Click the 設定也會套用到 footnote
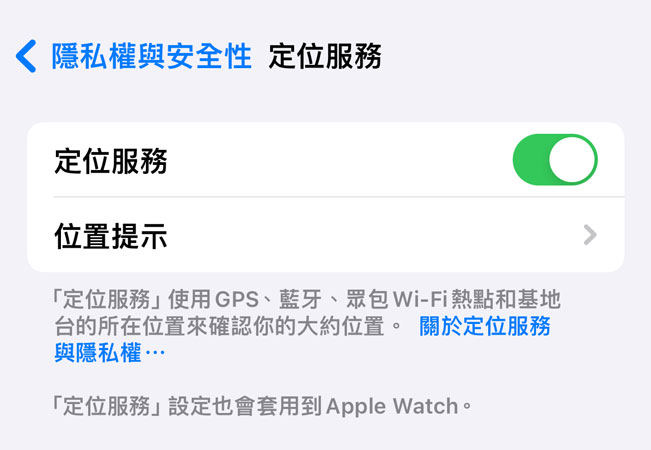Image resolution: width=651 pixels, height=450 pixels. 245,406
